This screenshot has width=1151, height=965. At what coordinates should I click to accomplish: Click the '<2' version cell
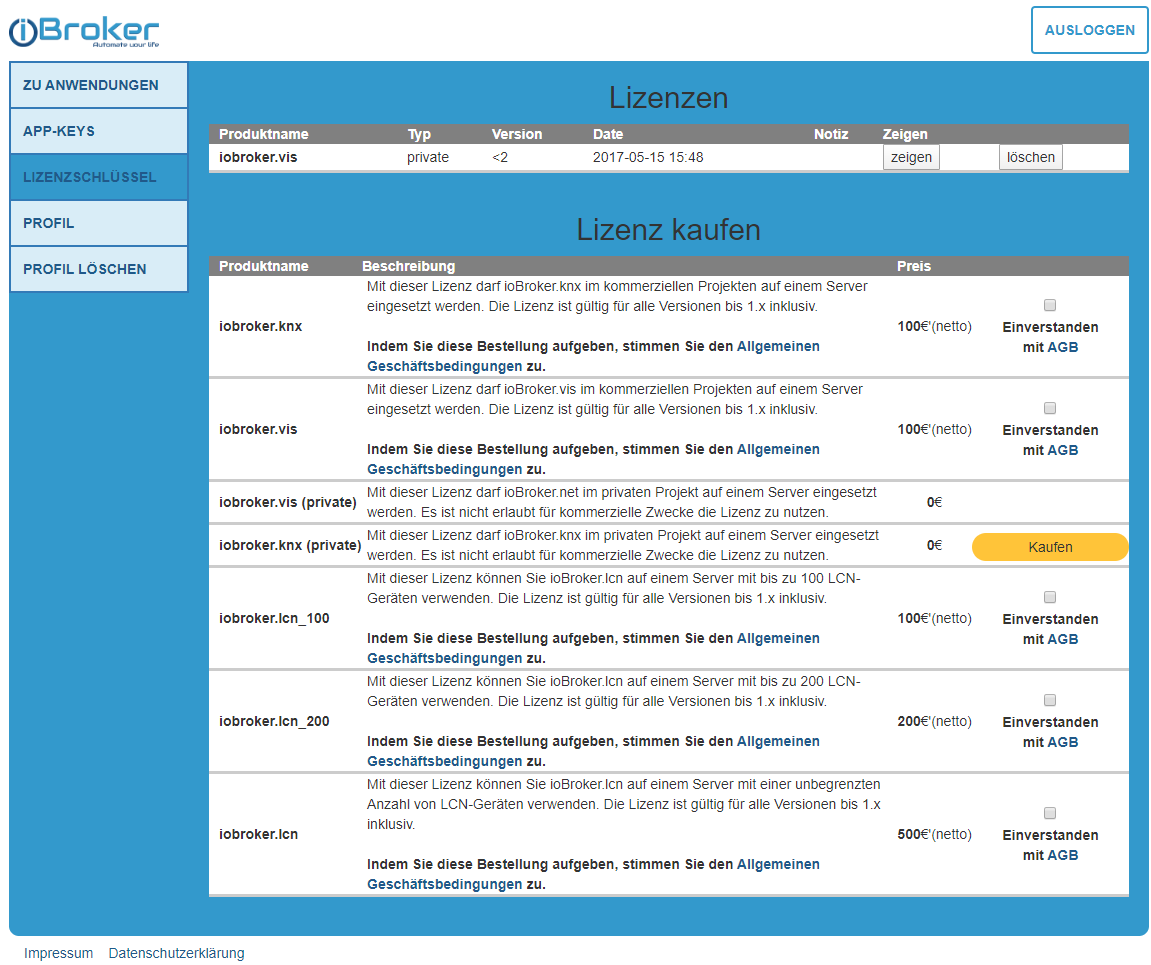point(500,157)
